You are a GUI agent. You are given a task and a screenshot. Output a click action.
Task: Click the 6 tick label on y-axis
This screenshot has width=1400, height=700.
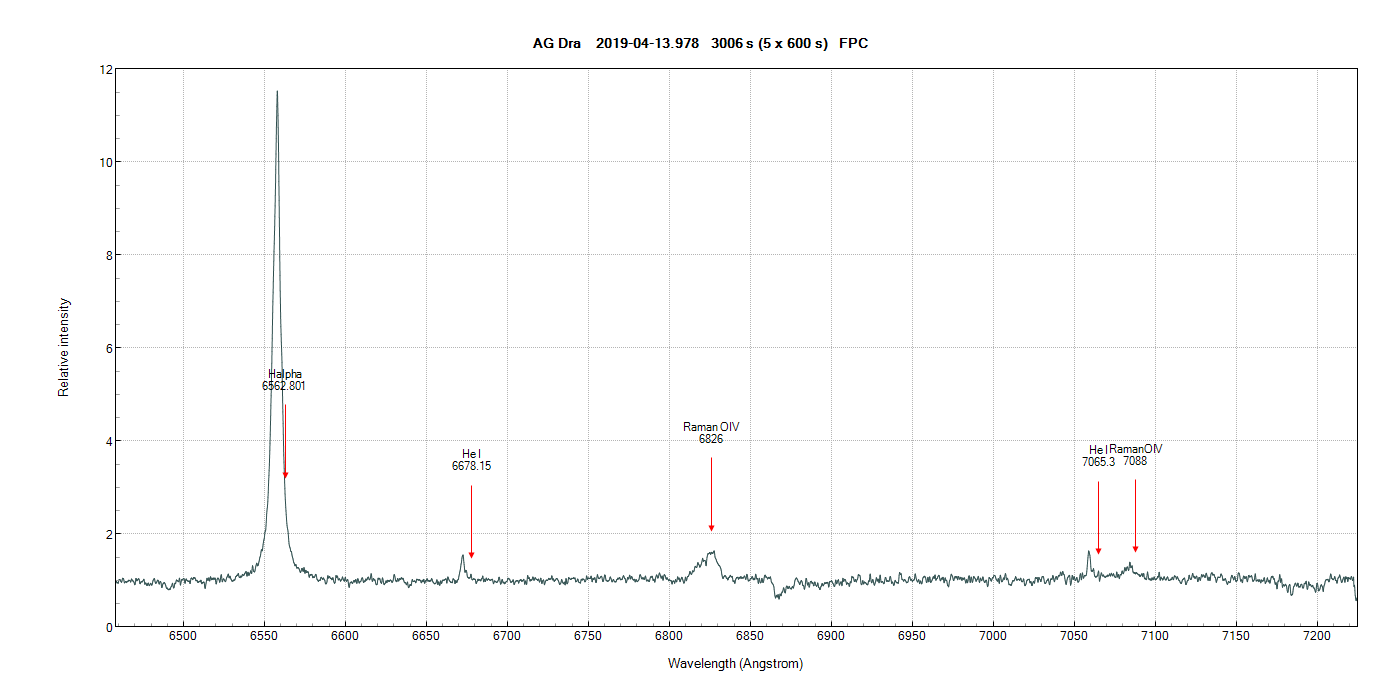tap(108, 348)
